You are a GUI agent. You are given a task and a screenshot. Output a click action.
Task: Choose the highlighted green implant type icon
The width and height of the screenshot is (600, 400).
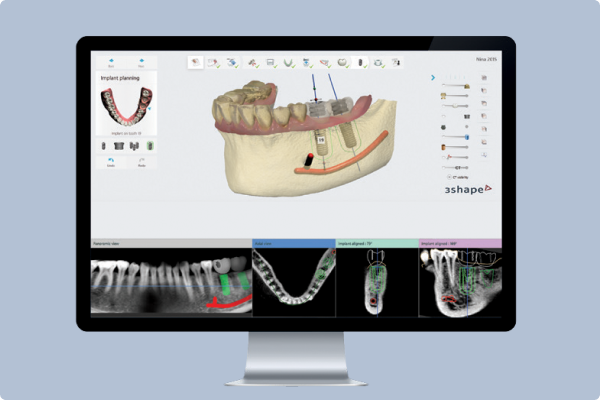(x=149, y=145)
